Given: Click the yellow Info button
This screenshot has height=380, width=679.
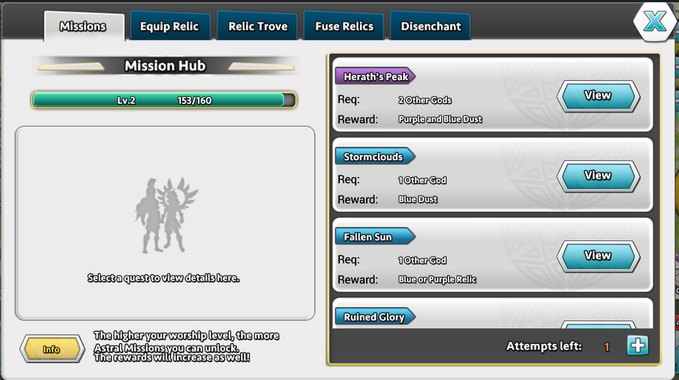Looking at the screenshot, I should coord(52,349).
